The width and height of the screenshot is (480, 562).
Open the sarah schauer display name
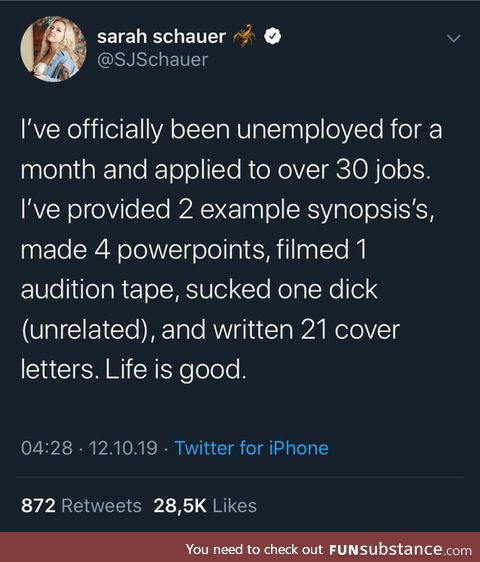click(x=161, y=36)
